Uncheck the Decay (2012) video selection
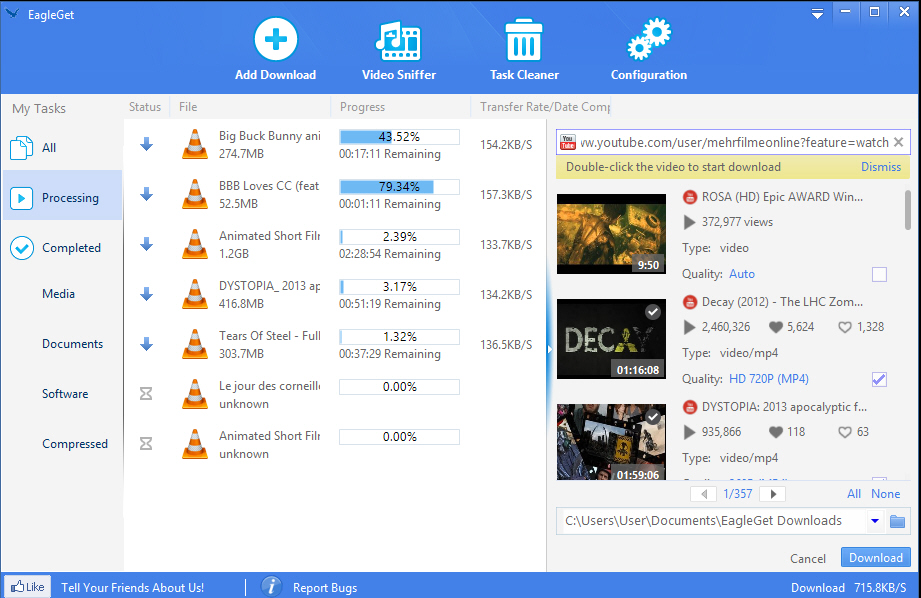The image size is (921, 598). pos(879,379)
